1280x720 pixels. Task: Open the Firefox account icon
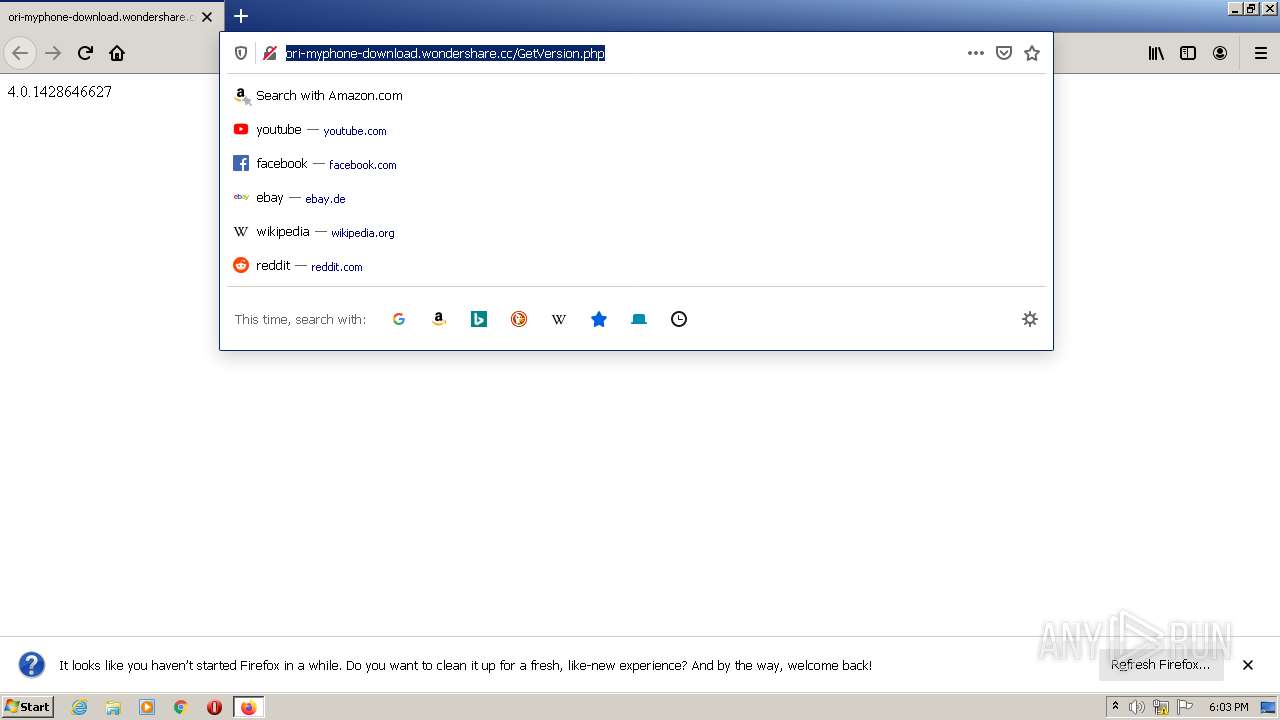1220,53
